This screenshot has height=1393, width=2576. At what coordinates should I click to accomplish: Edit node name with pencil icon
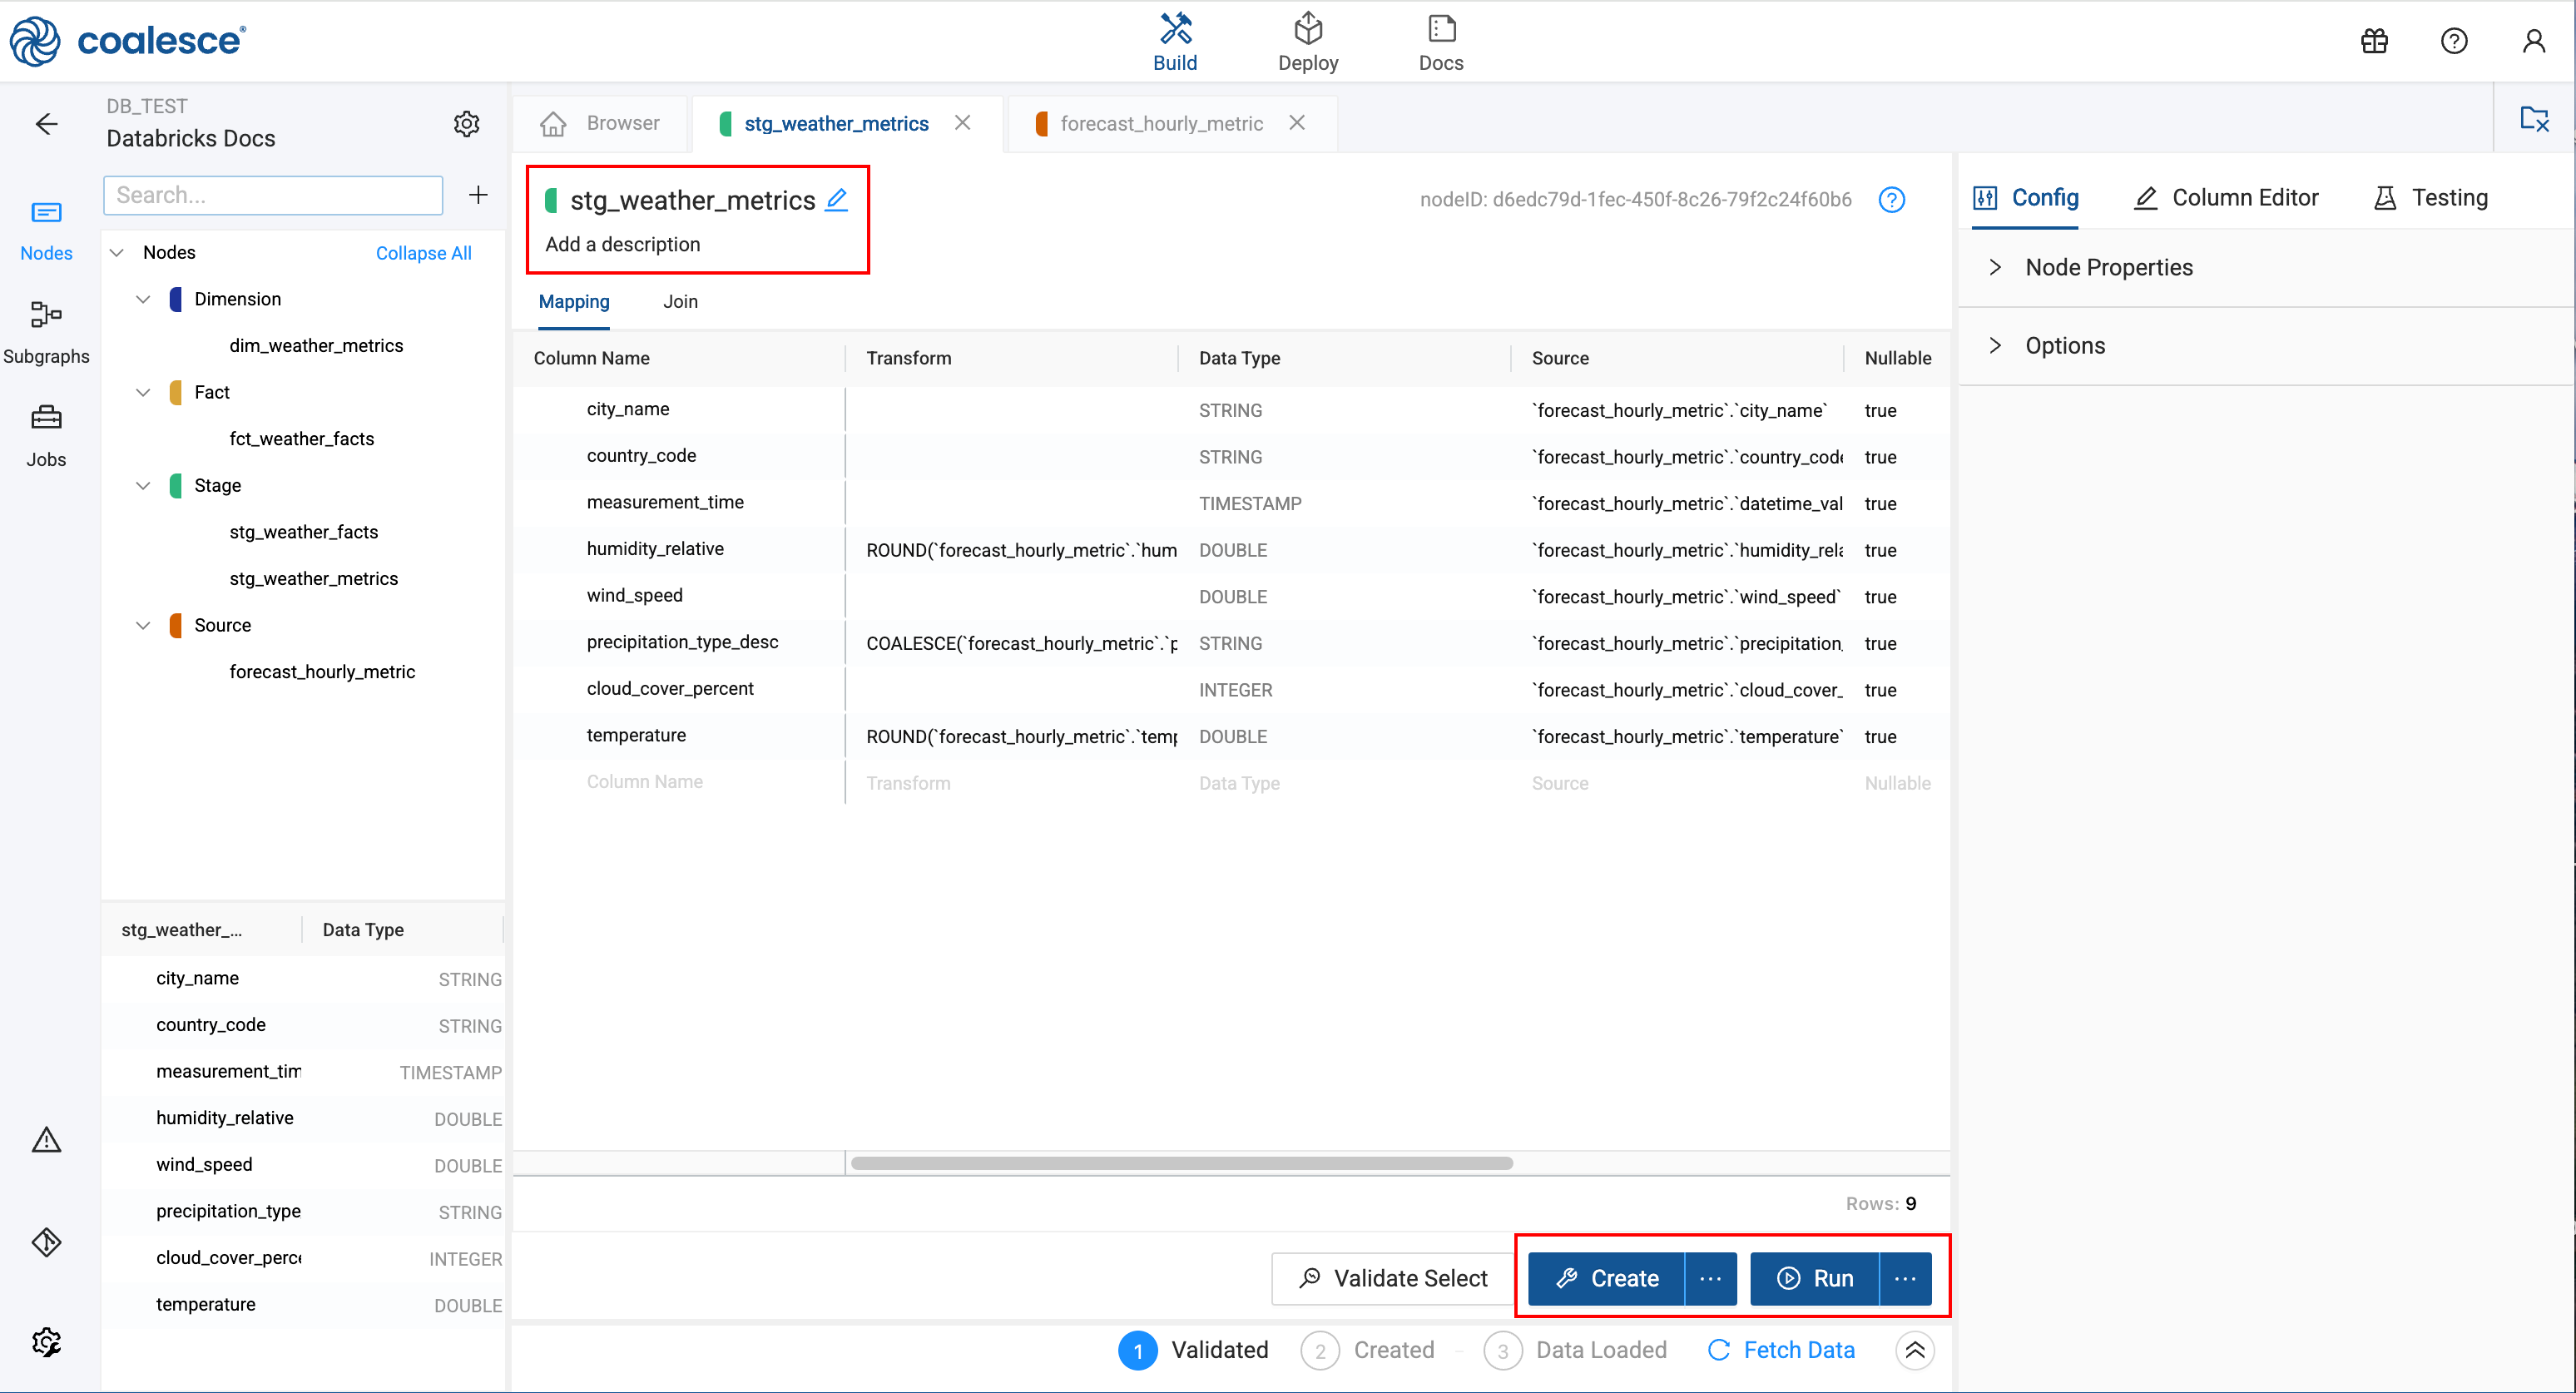pyautogui.click(x=837, y=200)
